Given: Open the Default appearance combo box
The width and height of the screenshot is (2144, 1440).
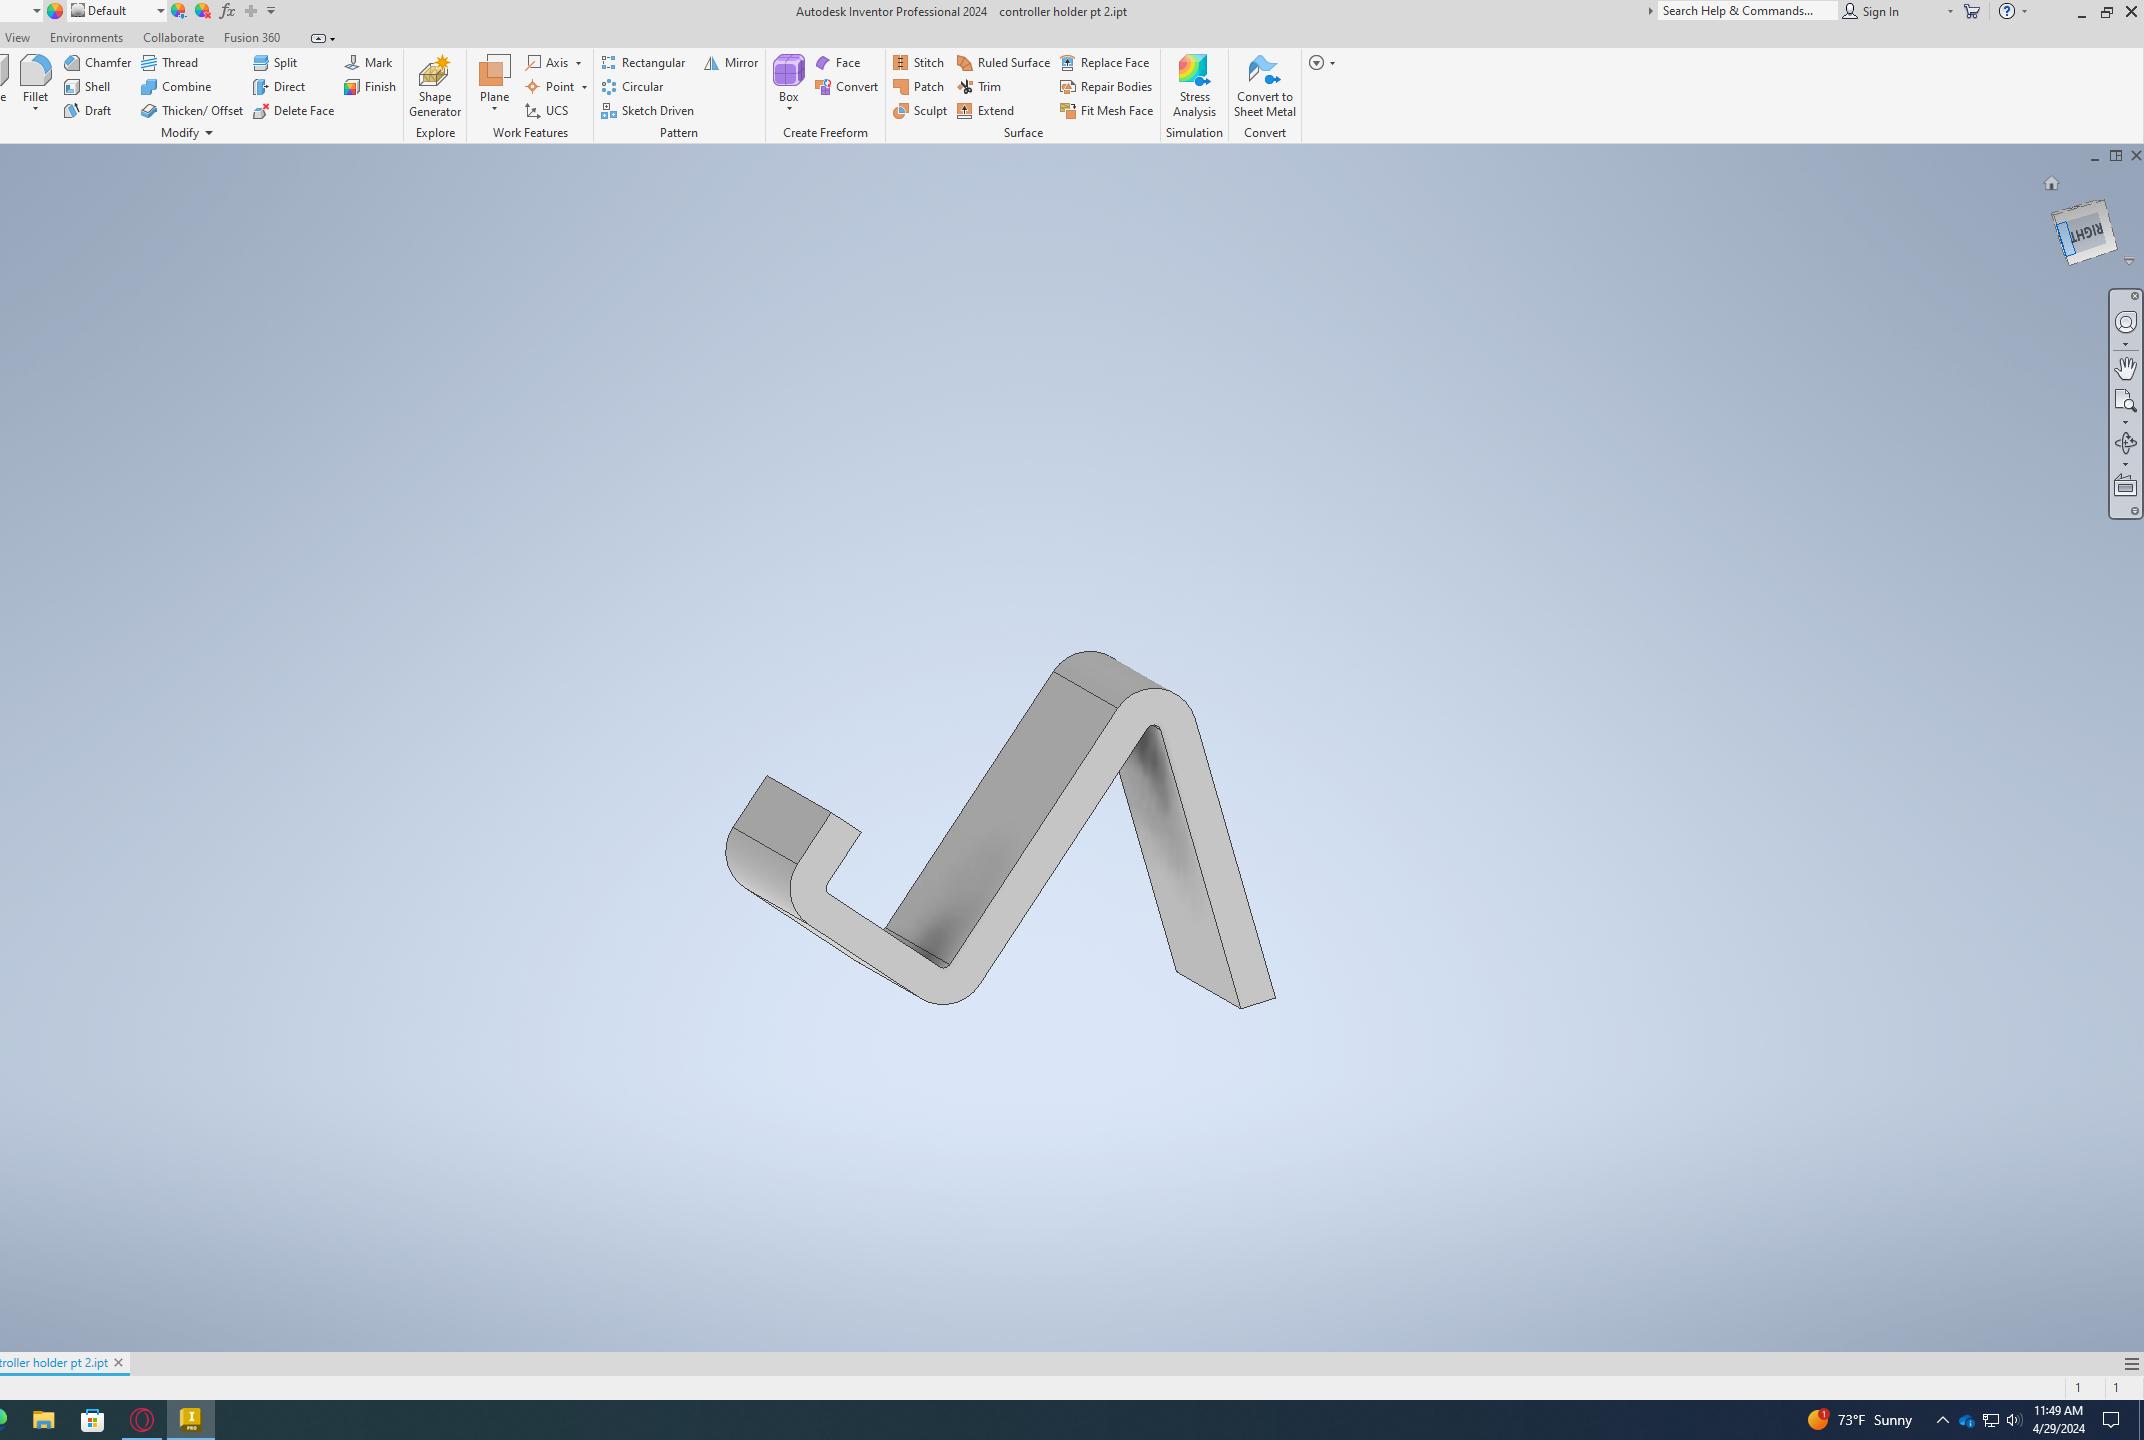Looking at the screenshot, I should click(x=117, y=11).
